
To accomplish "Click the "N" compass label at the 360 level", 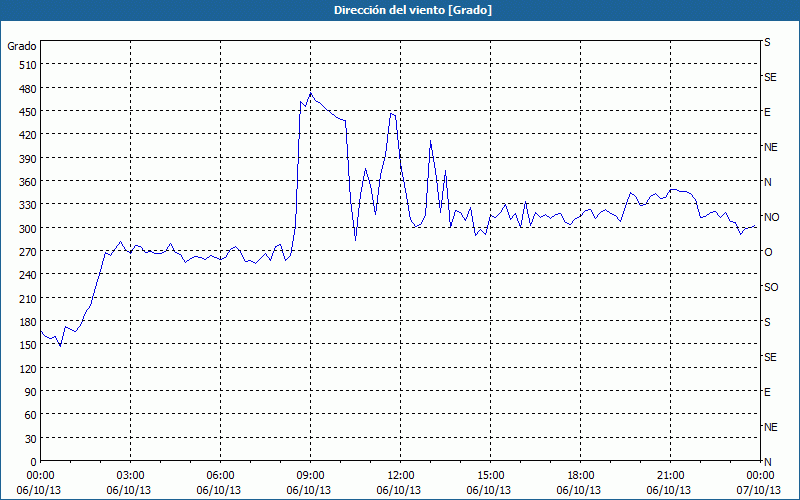I will click(768, 182).
